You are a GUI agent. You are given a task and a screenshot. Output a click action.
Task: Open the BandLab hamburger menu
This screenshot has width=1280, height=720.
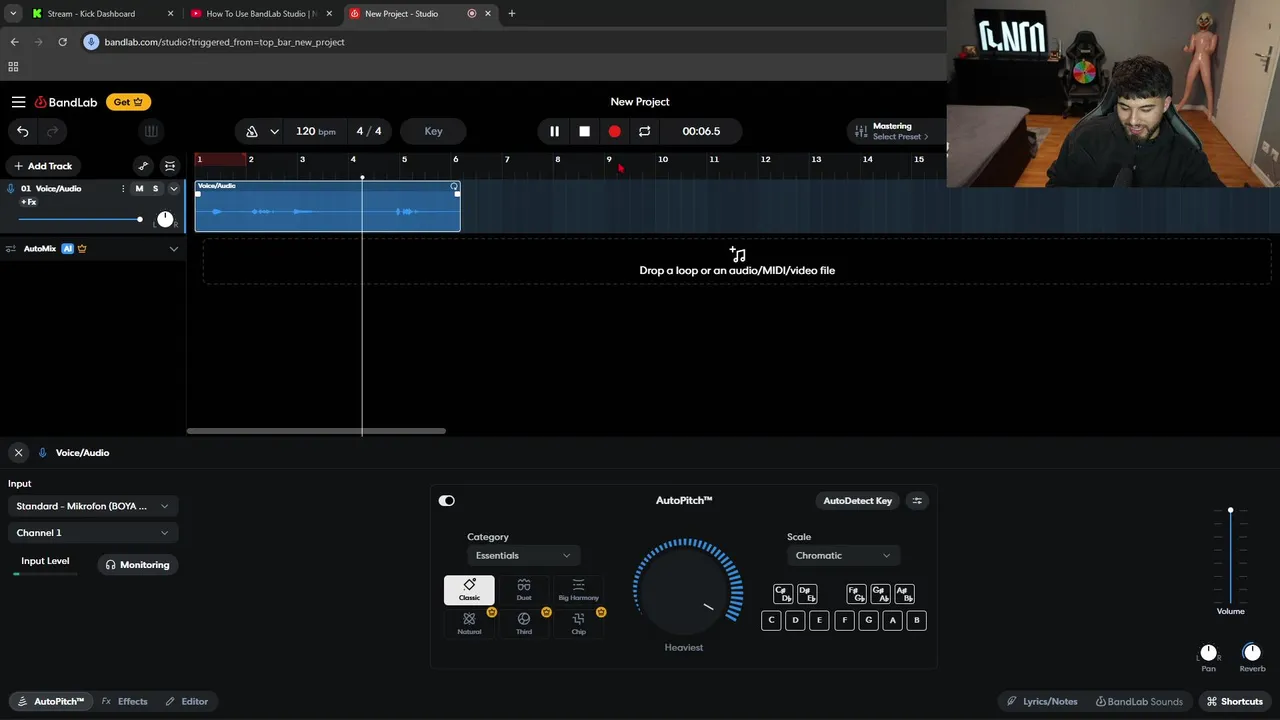click(x=18, y=102)
